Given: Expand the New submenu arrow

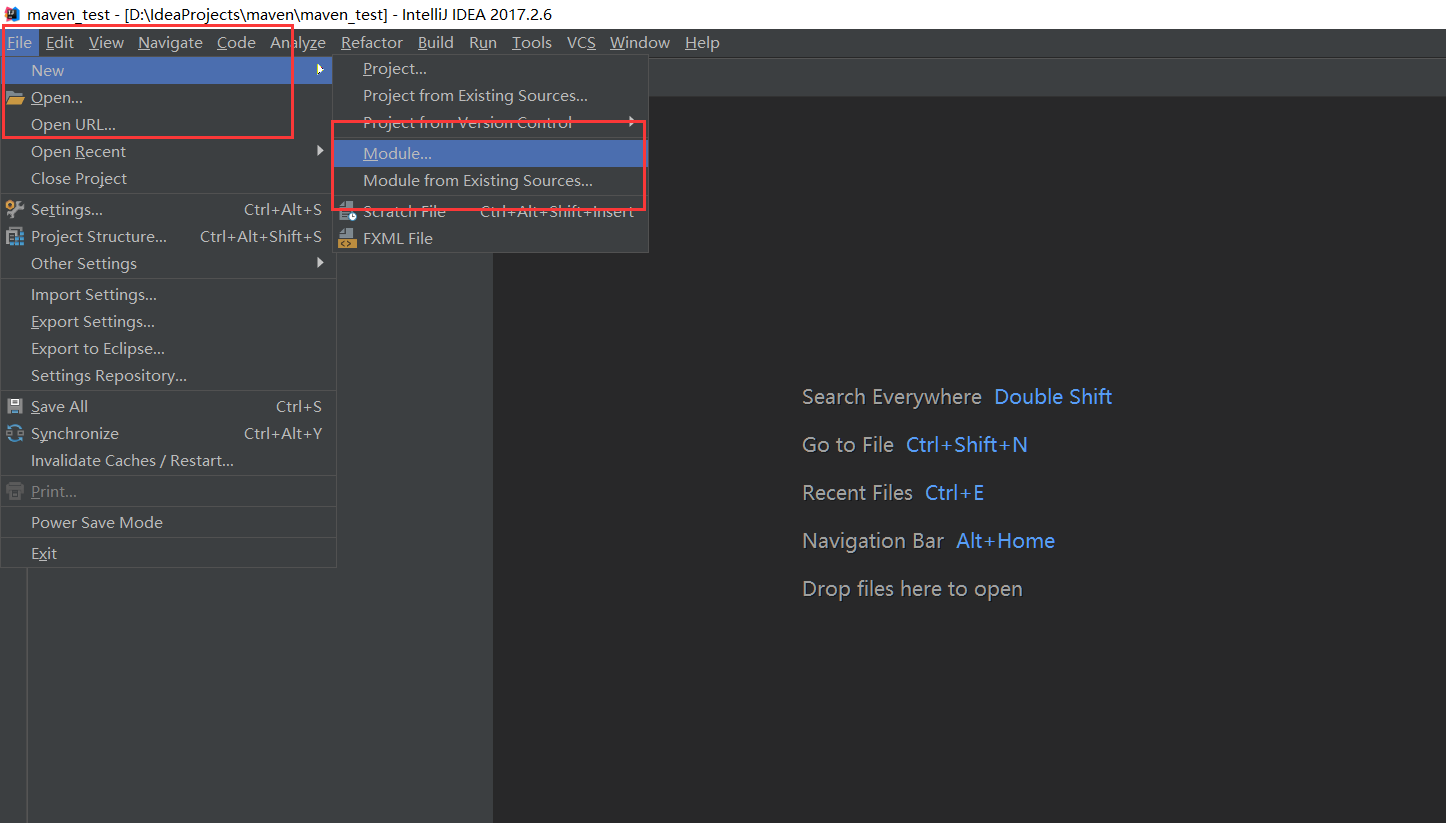Looking at the screenshot, I should tap(320, 70).
